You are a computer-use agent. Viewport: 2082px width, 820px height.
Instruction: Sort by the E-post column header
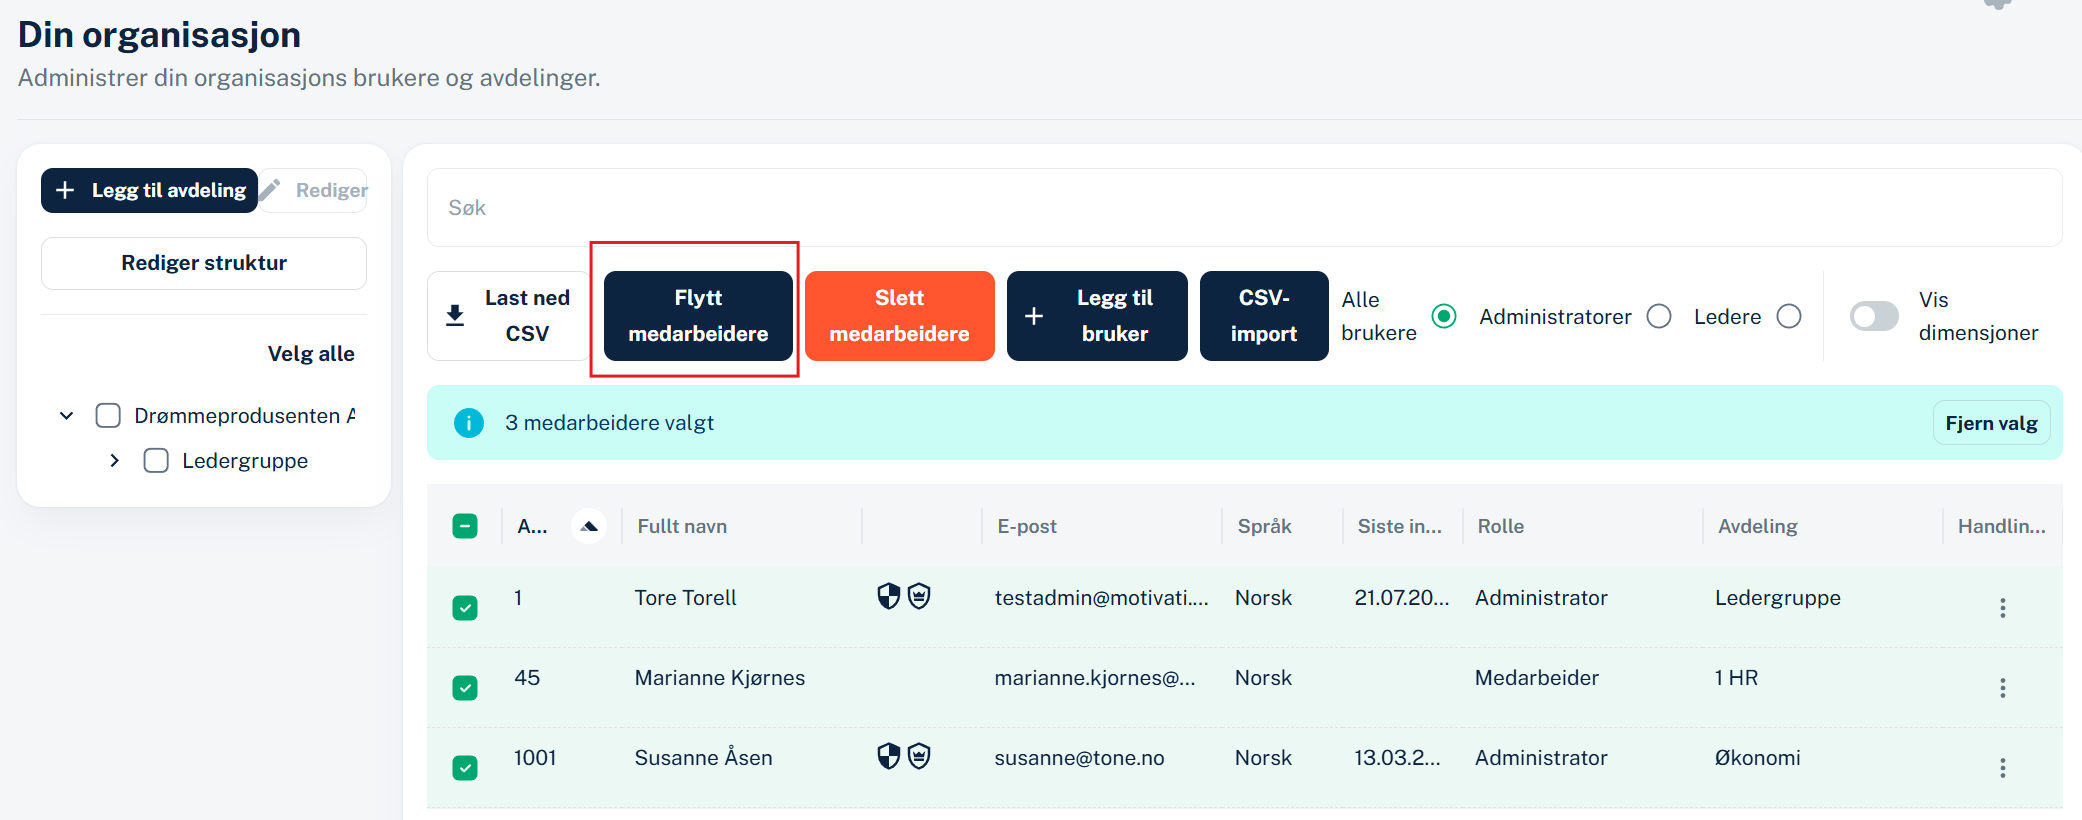click(x=1027, y=526)
